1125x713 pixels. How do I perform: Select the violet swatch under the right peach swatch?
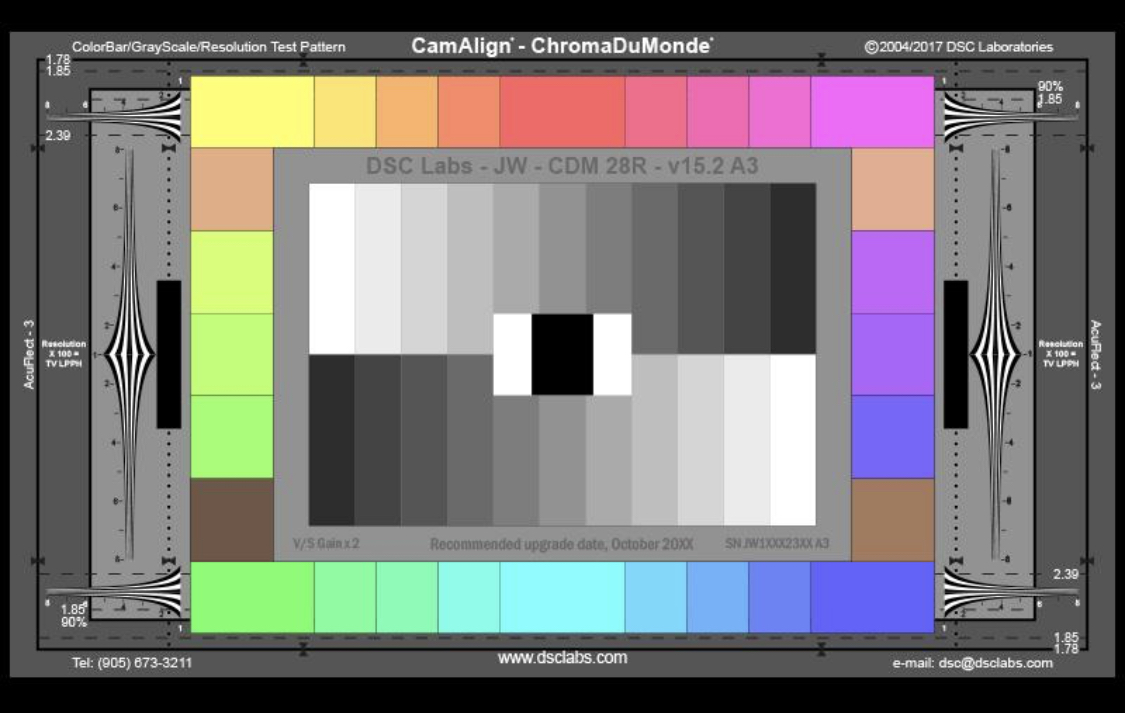(x=893, y=272)
